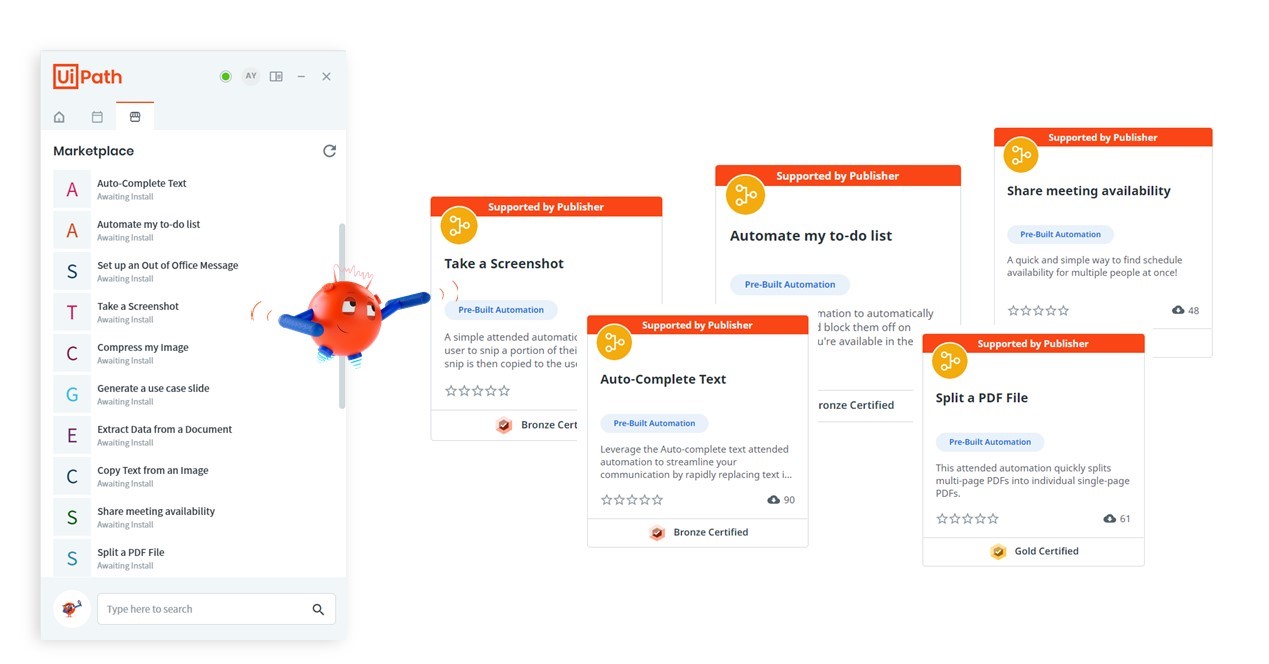Select Take a Screenshot list entry
Image resolution: width=1269 pixels, height=664 pixels.
click(195, 312)
